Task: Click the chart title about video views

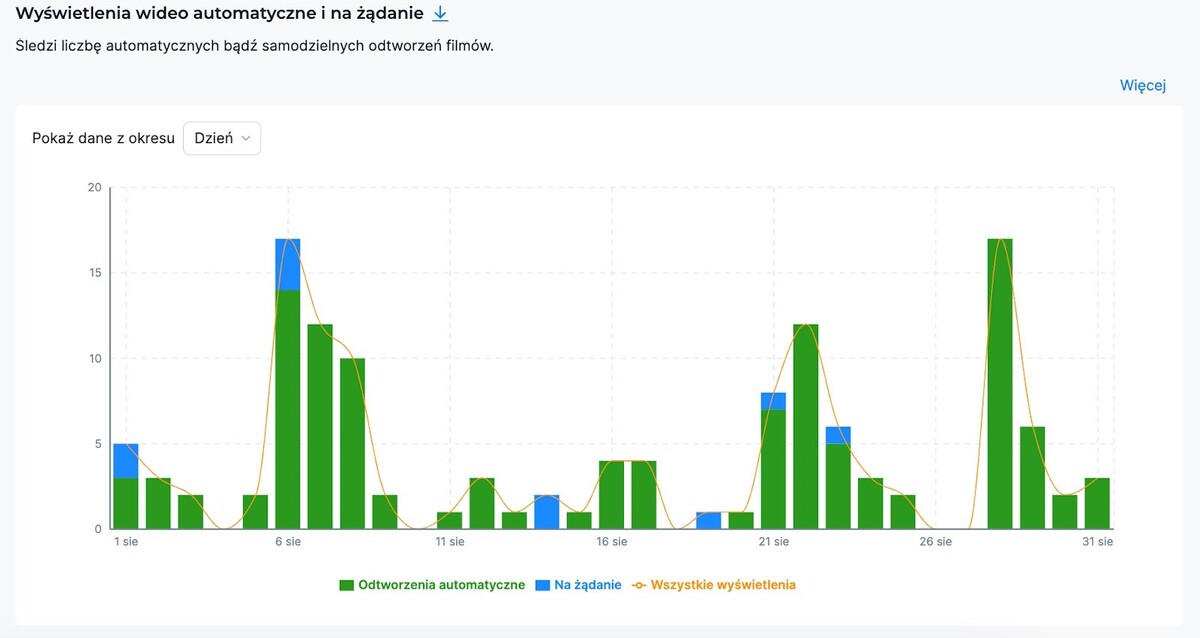Action: coord(220,14)
